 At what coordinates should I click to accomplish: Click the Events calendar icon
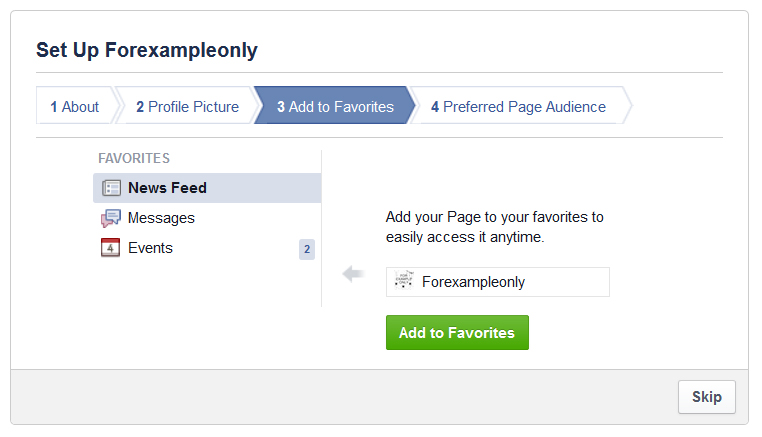pyautogui.click(x=111, y=248)
